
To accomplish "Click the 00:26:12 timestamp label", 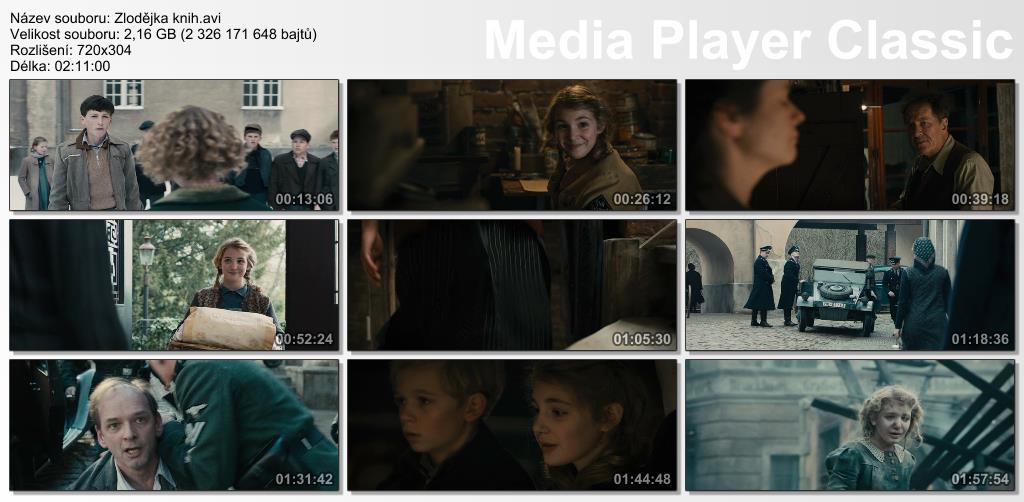I will coord(642,199).
